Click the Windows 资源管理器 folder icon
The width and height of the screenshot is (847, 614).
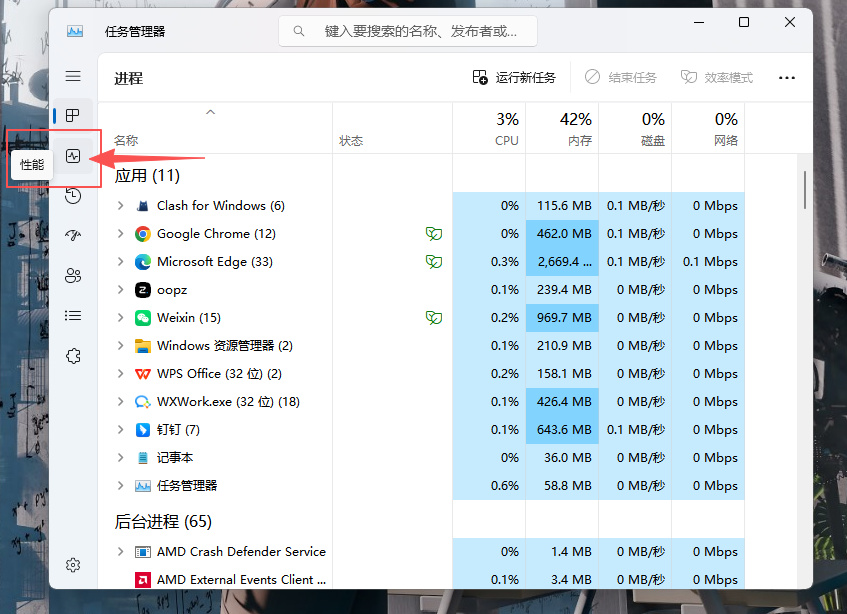pos(143,346)
